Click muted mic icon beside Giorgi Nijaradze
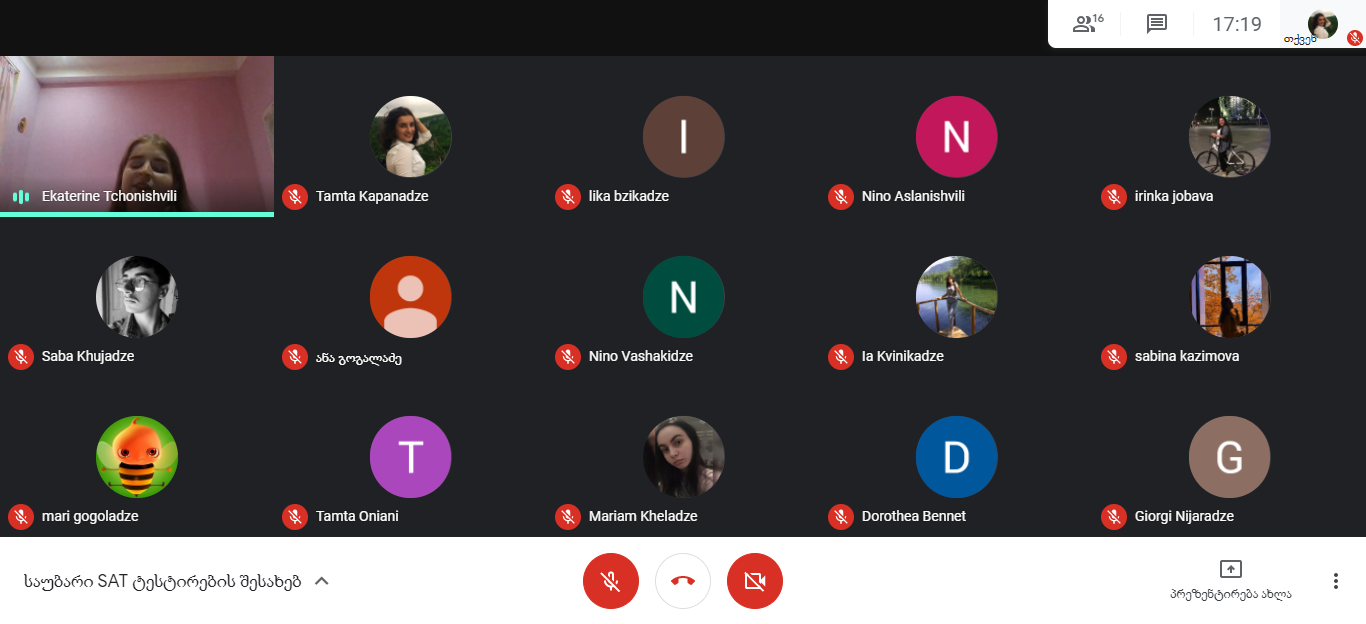This screenshot has width=1366, height=624. coord(1114,517)
